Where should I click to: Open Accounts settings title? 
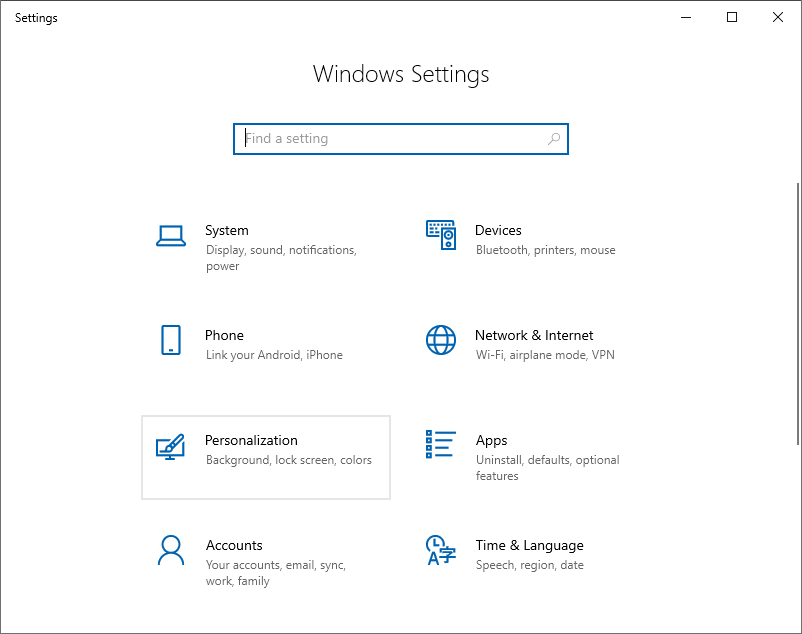234,546
